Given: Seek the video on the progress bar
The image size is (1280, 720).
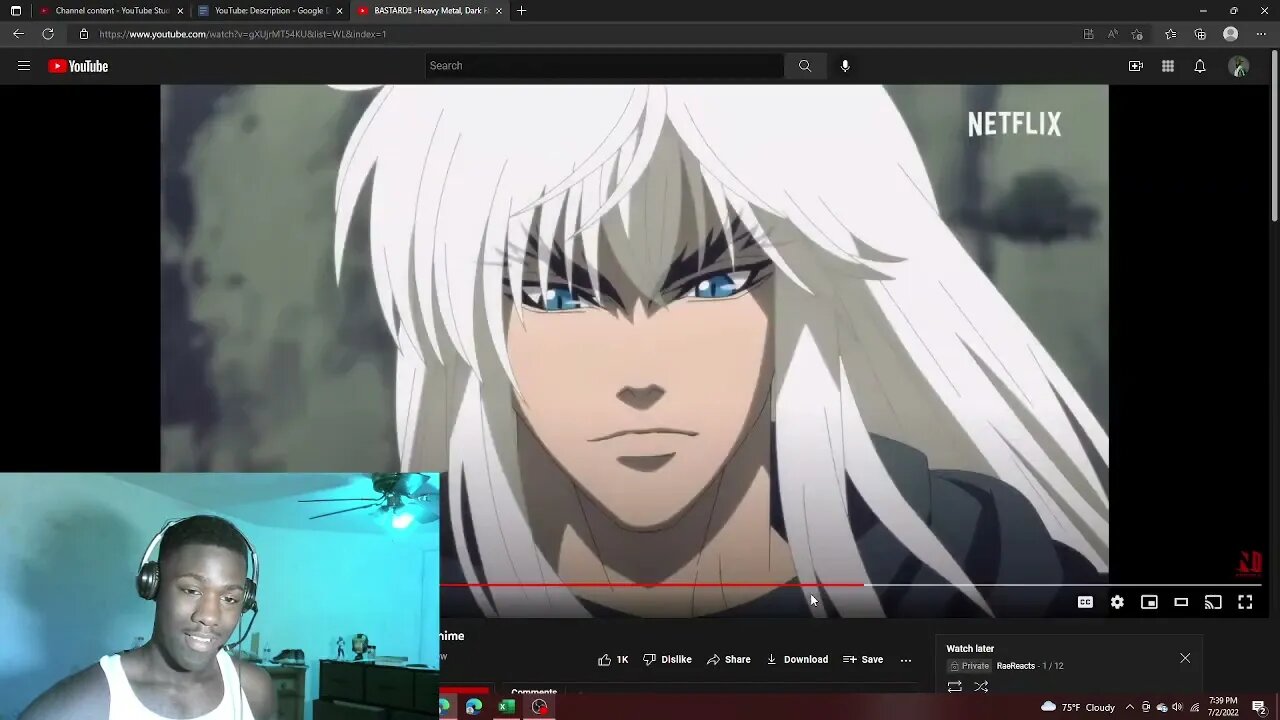Looking at the screenshot, I should (850, 584).
